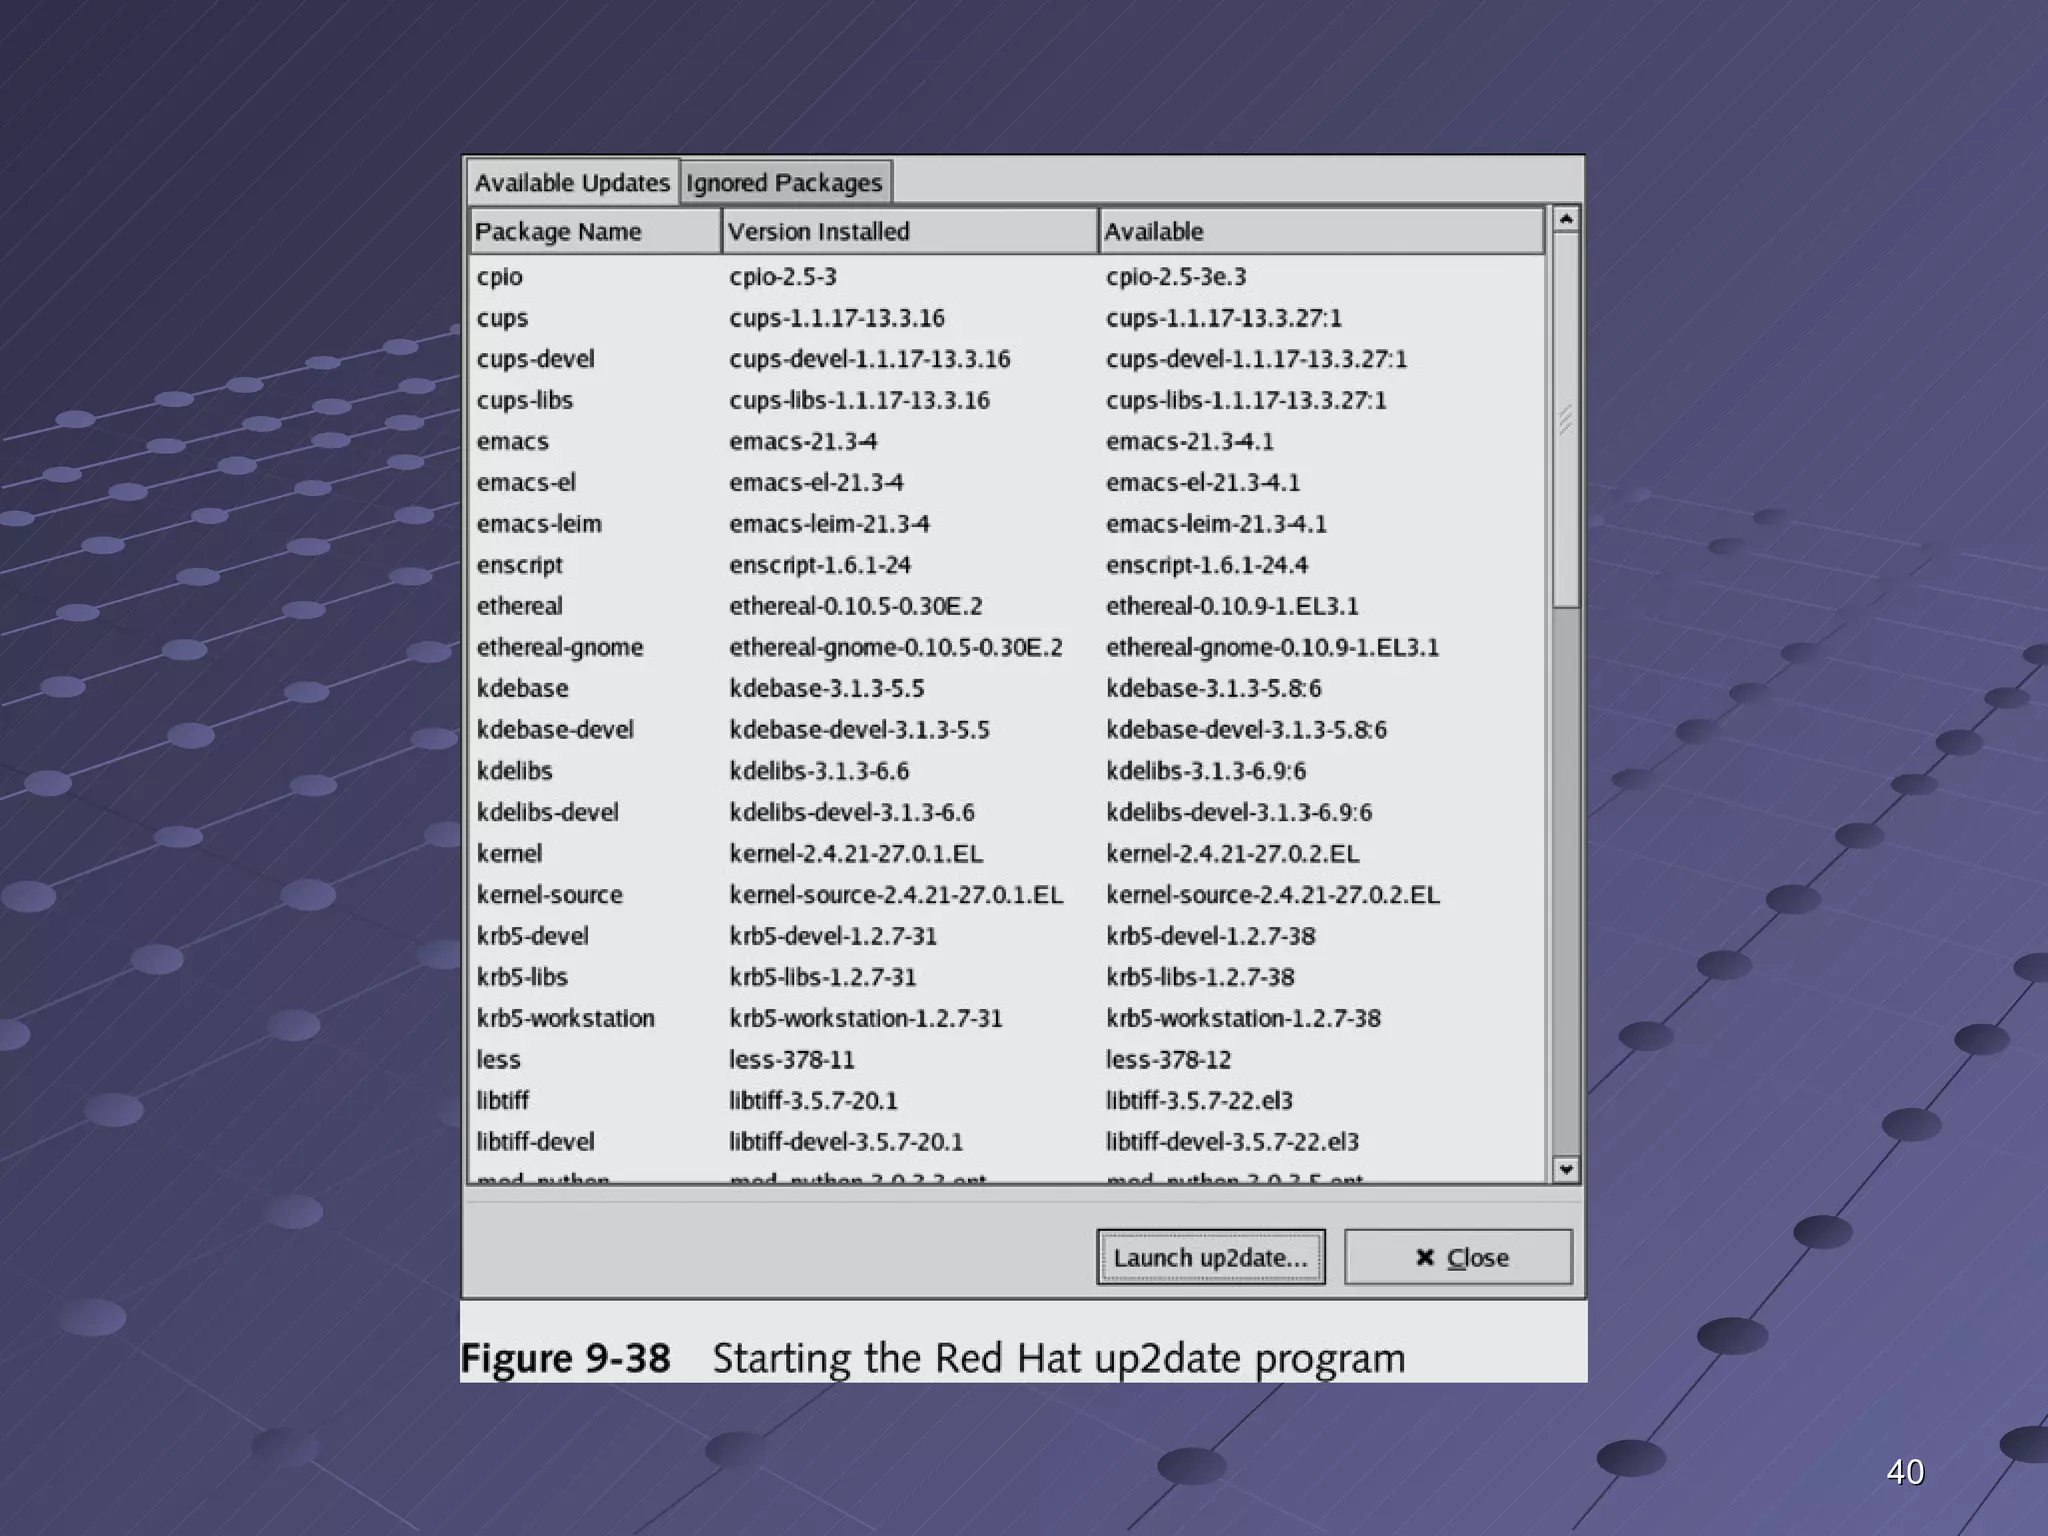The width and height of the screenshot is (2048, 1536).
Task: Select the cpio package row
Action: 1007,276
